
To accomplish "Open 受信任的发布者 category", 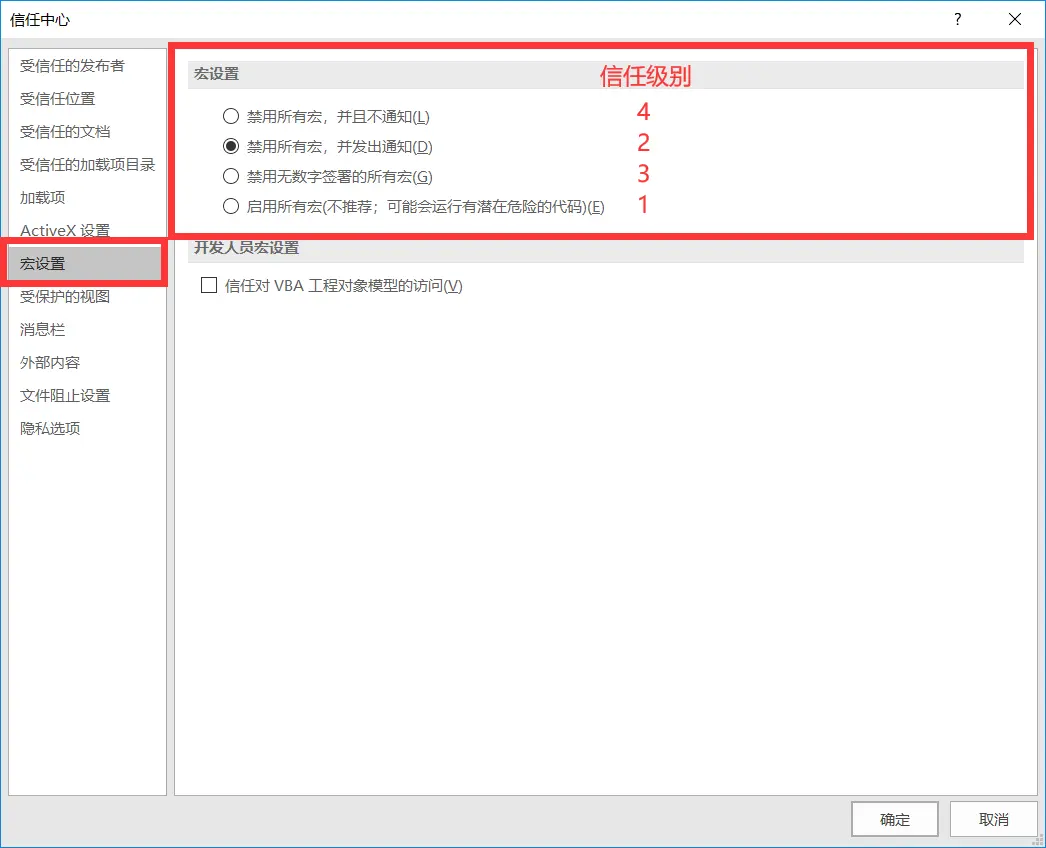I will pyautogui.click(x=72, y=66).
